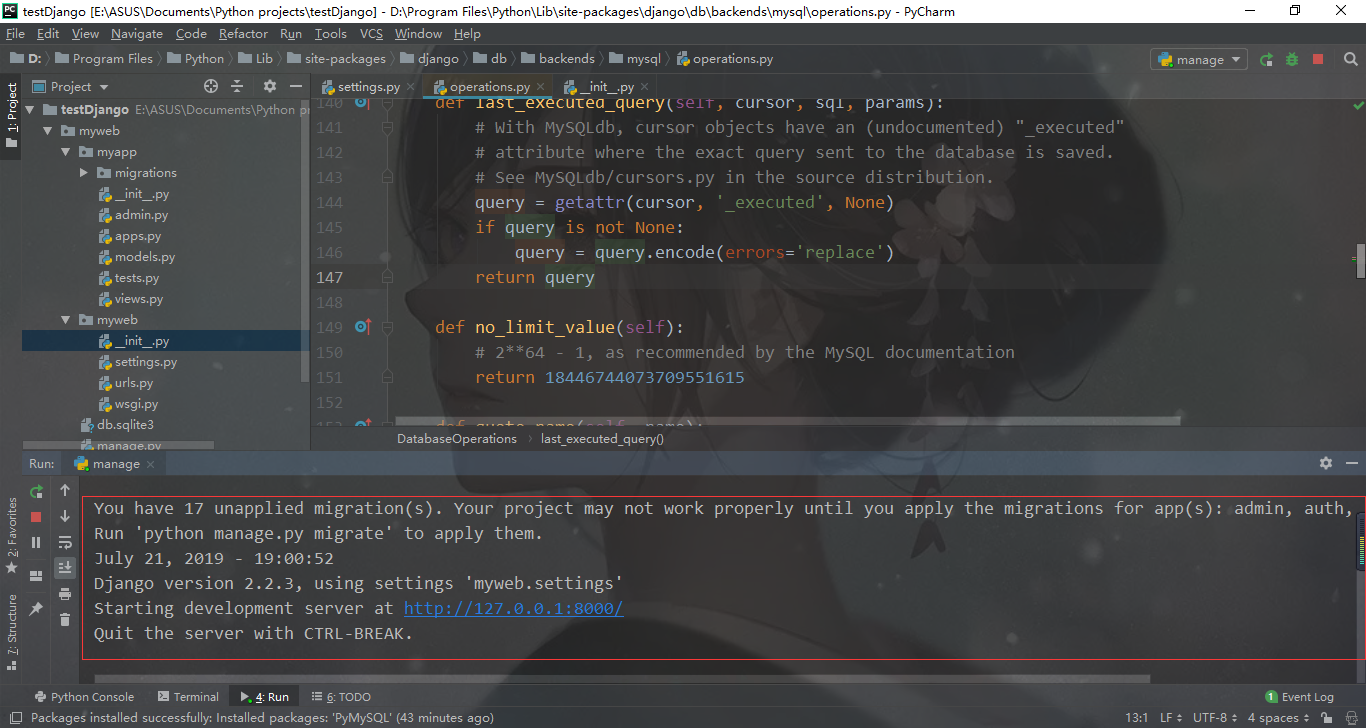Switch to the settings.py editor tab
Image resolution: width=1366 pixels, height=728 pixels.
coord(368,87)
